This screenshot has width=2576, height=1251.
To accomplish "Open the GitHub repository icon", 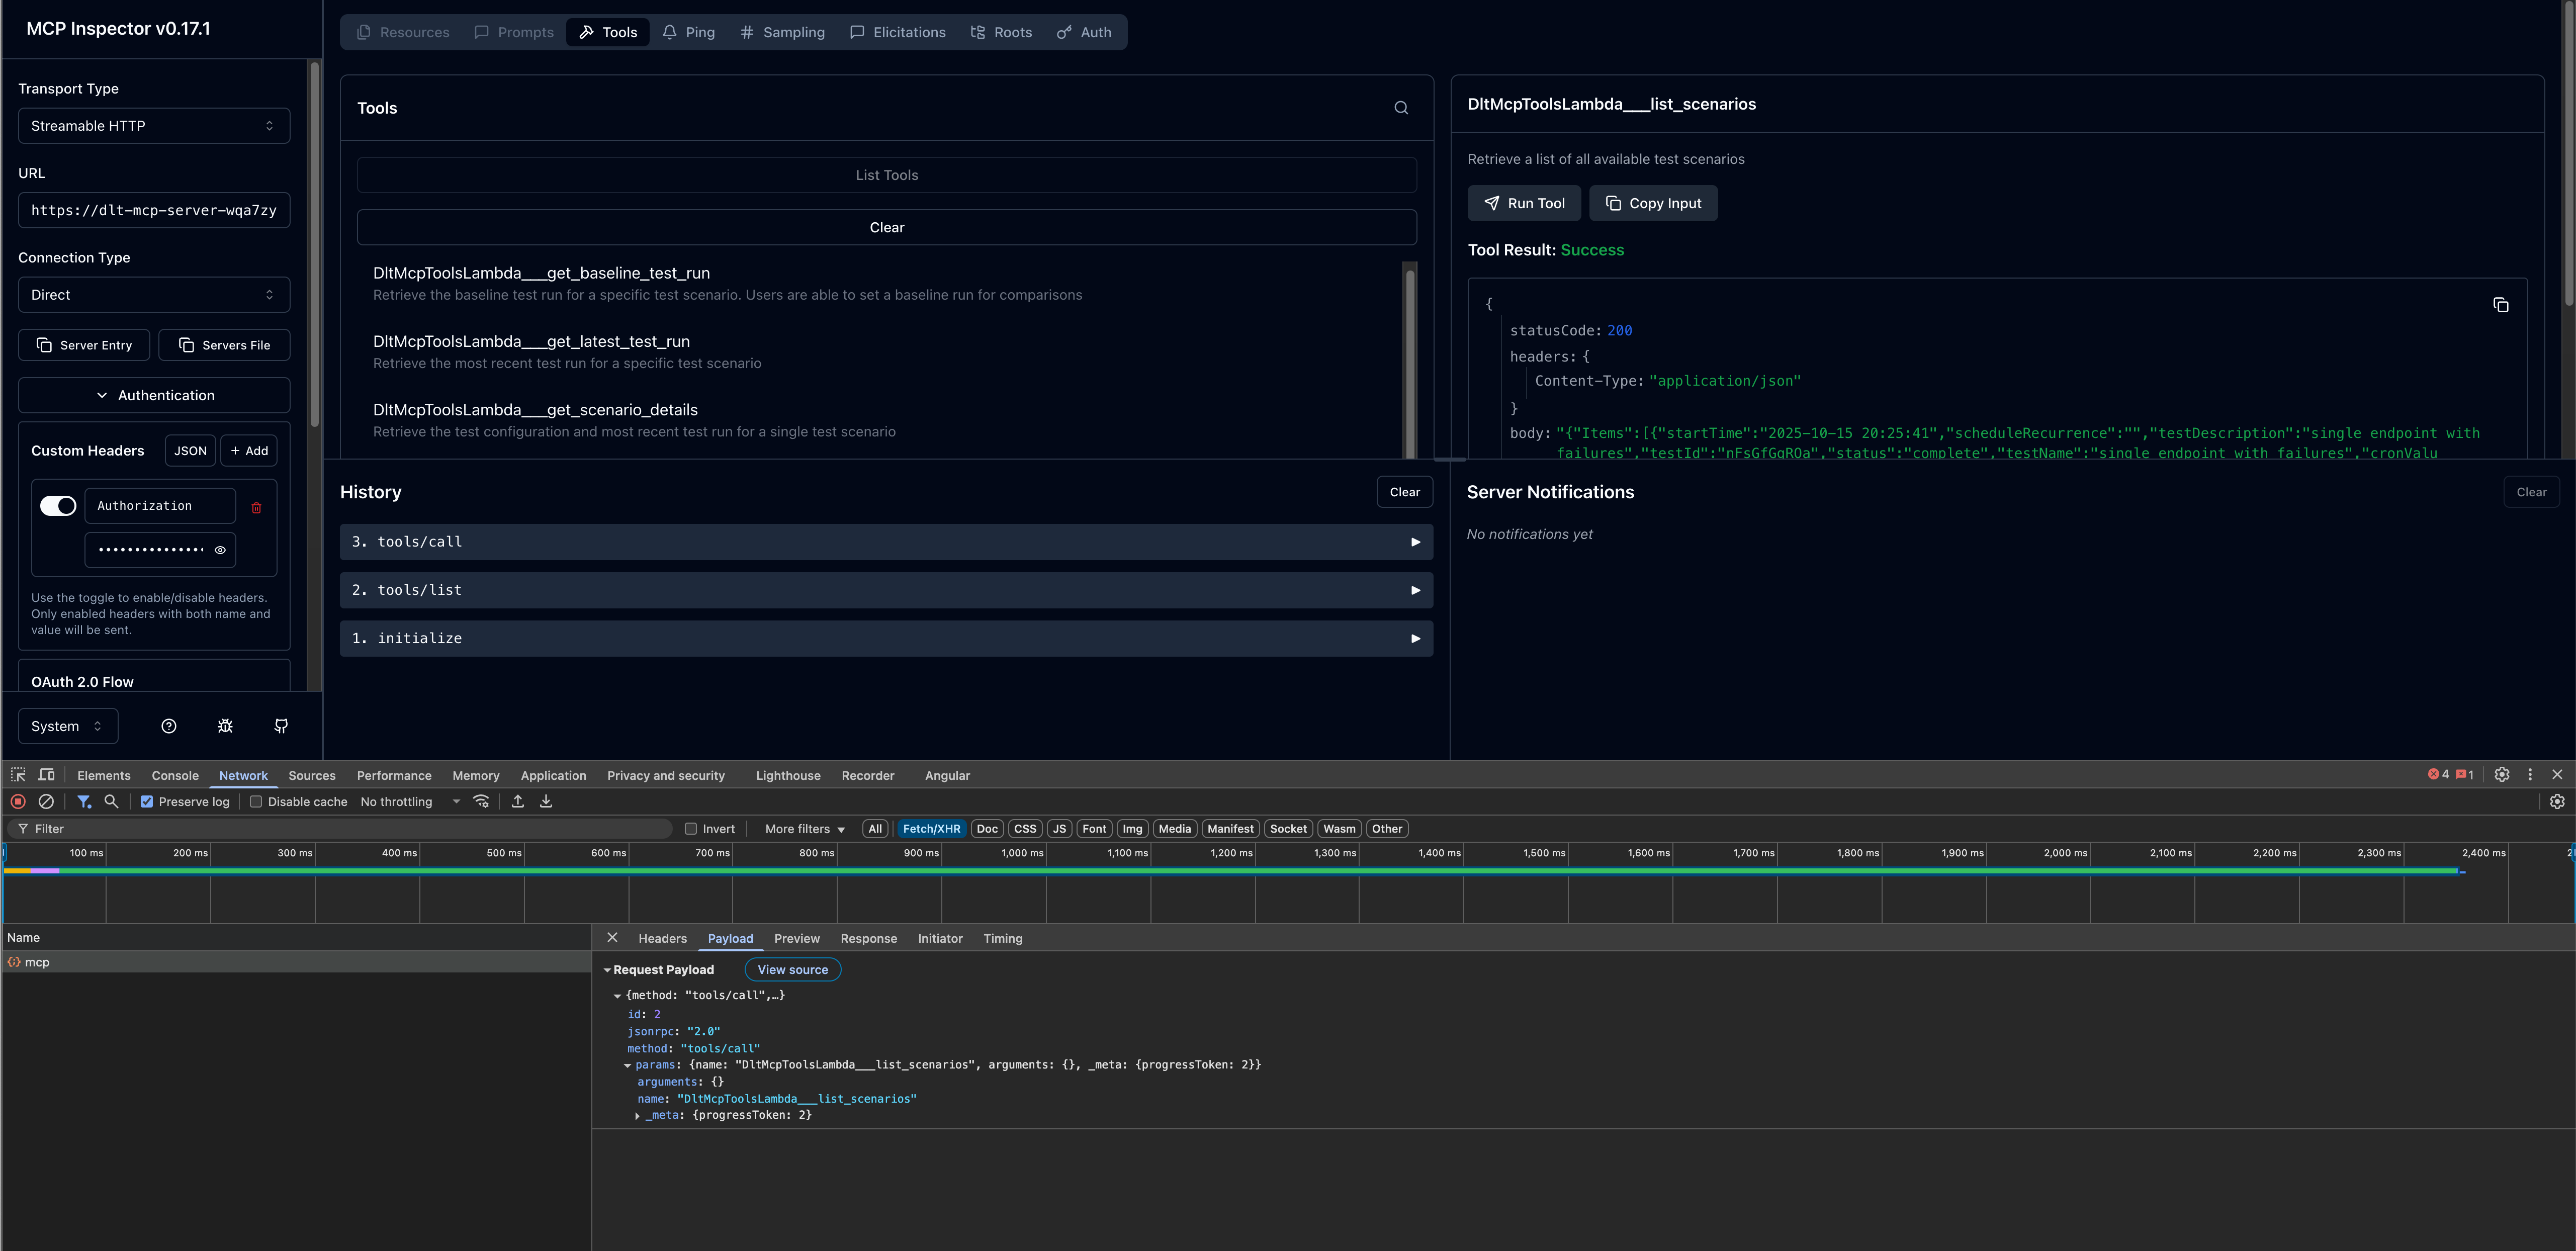I will click(281, 726).
